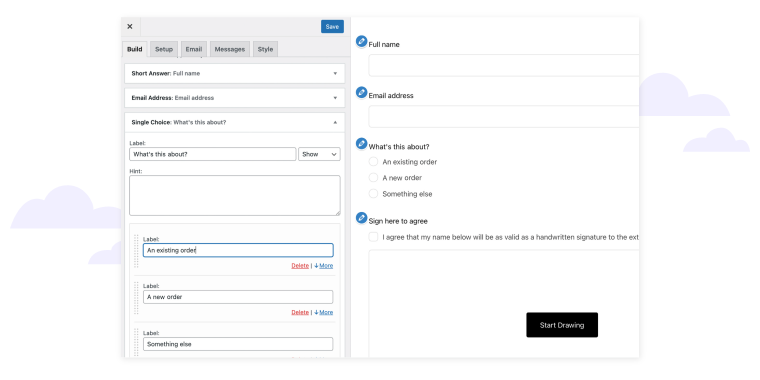Collapse the Single Choice field panel
760x380 pixels.
(235, 122)
